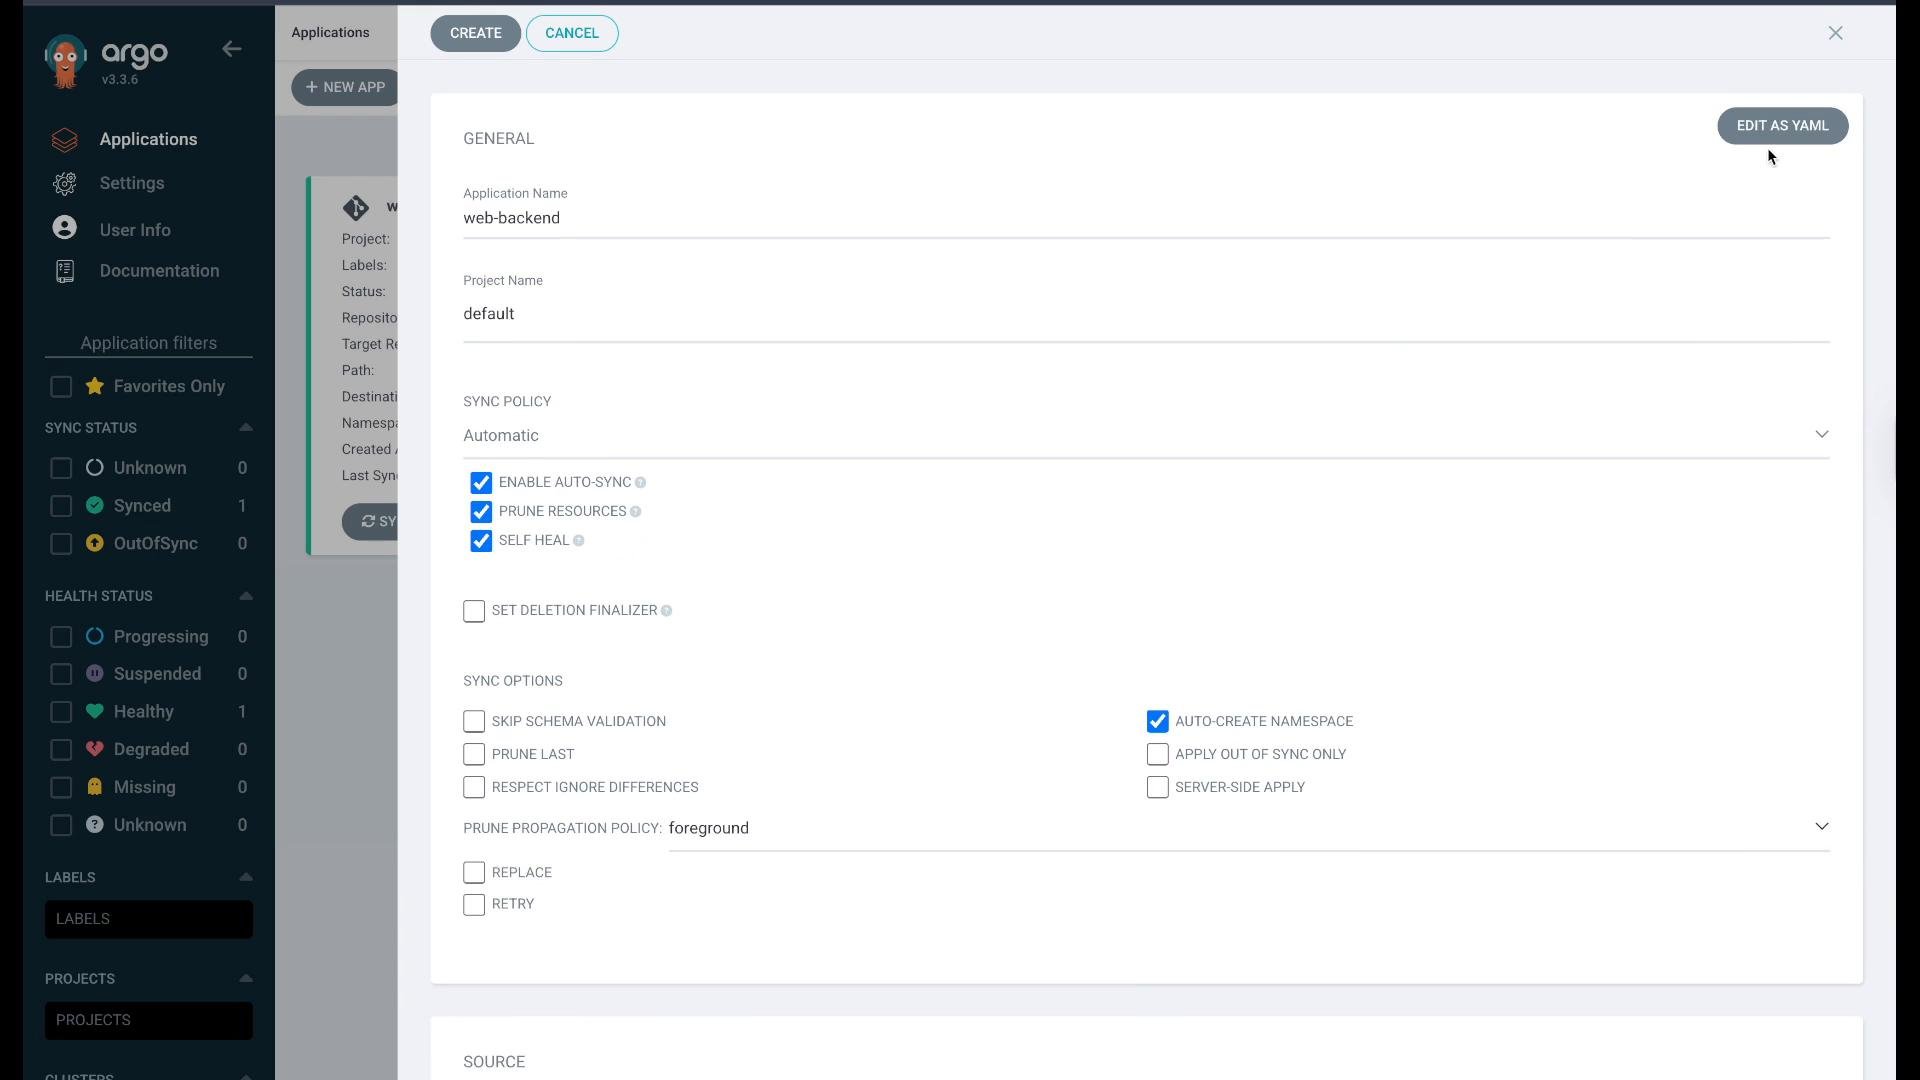Click the Applications layers icon

pos(65,140)
